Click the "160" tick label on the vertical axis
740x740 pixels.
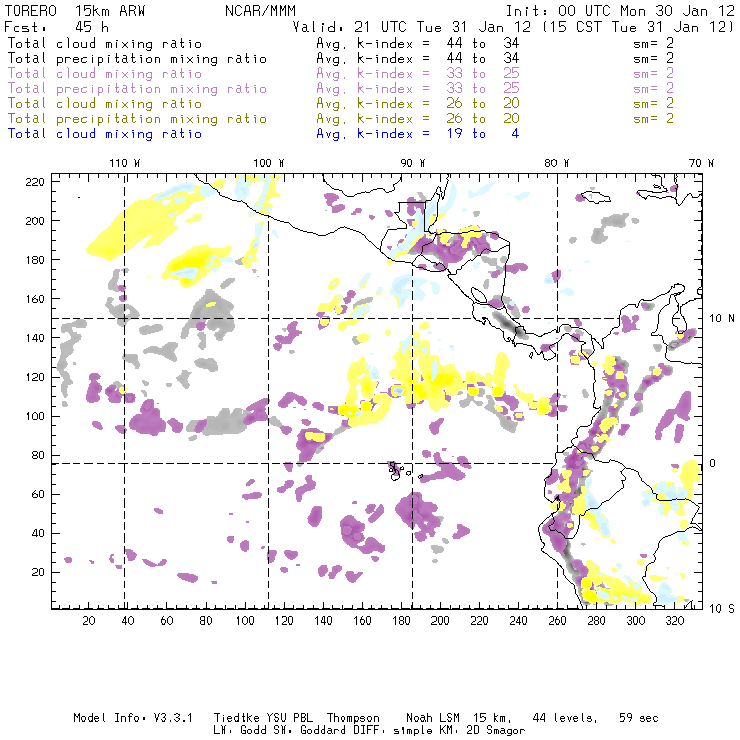click(35, 299)
